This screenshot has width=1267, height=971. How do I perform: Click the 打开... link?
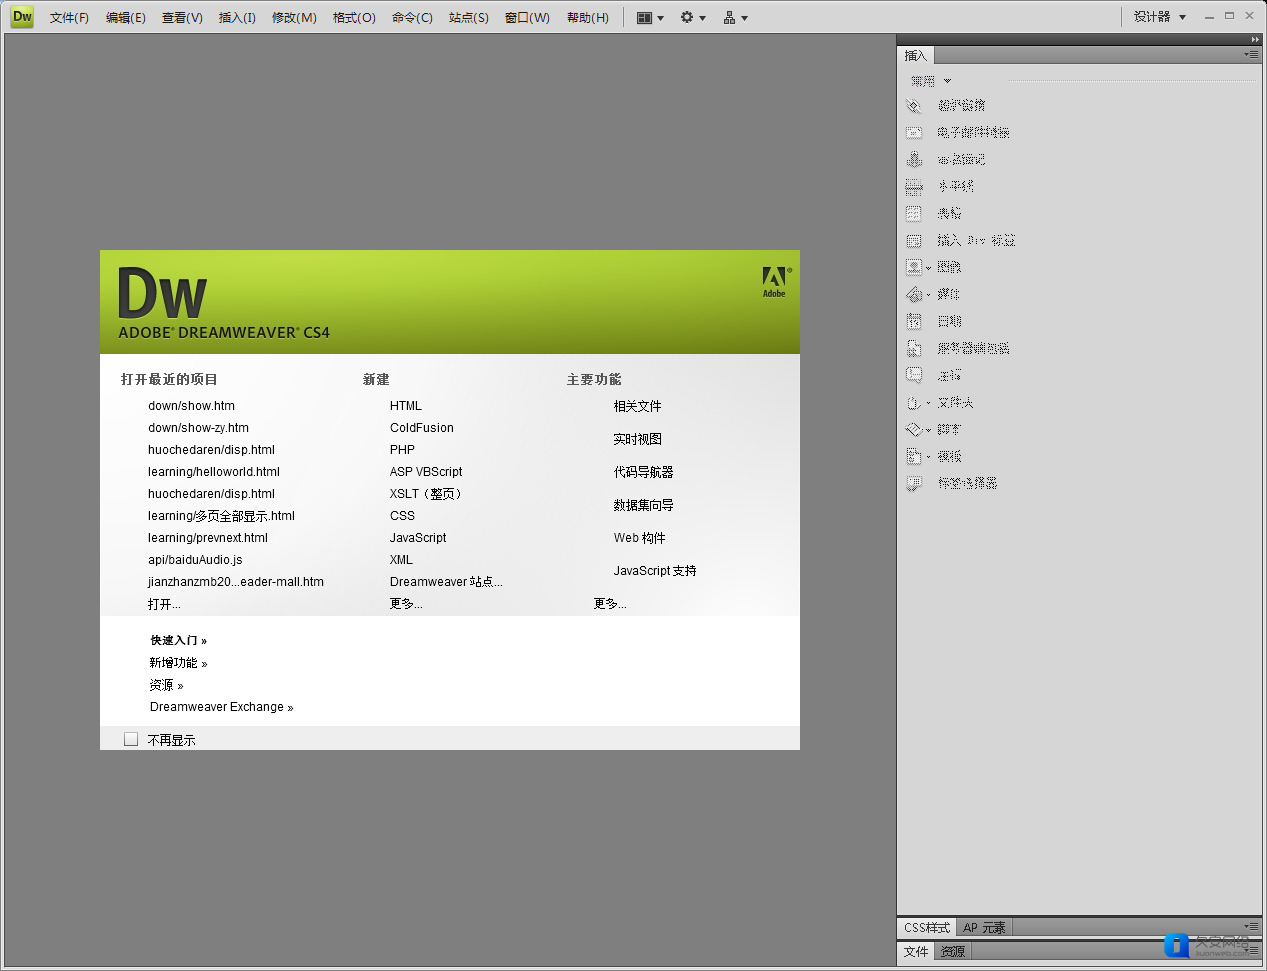click(164, 604)
